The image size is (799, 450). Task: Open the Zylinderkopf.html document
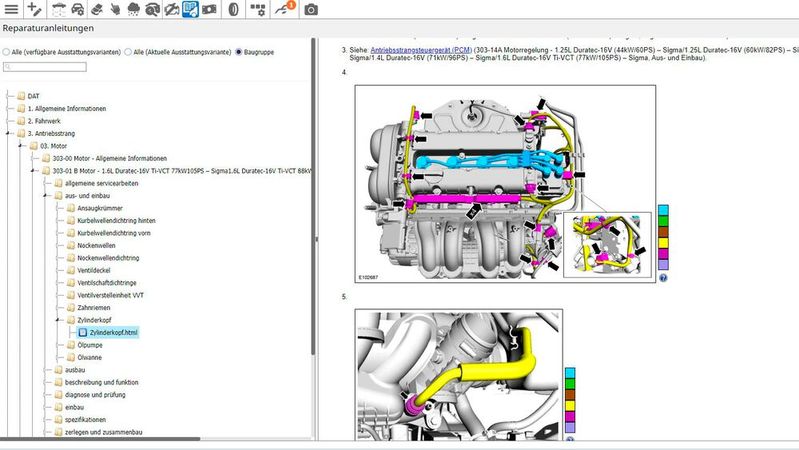[112, 332]
